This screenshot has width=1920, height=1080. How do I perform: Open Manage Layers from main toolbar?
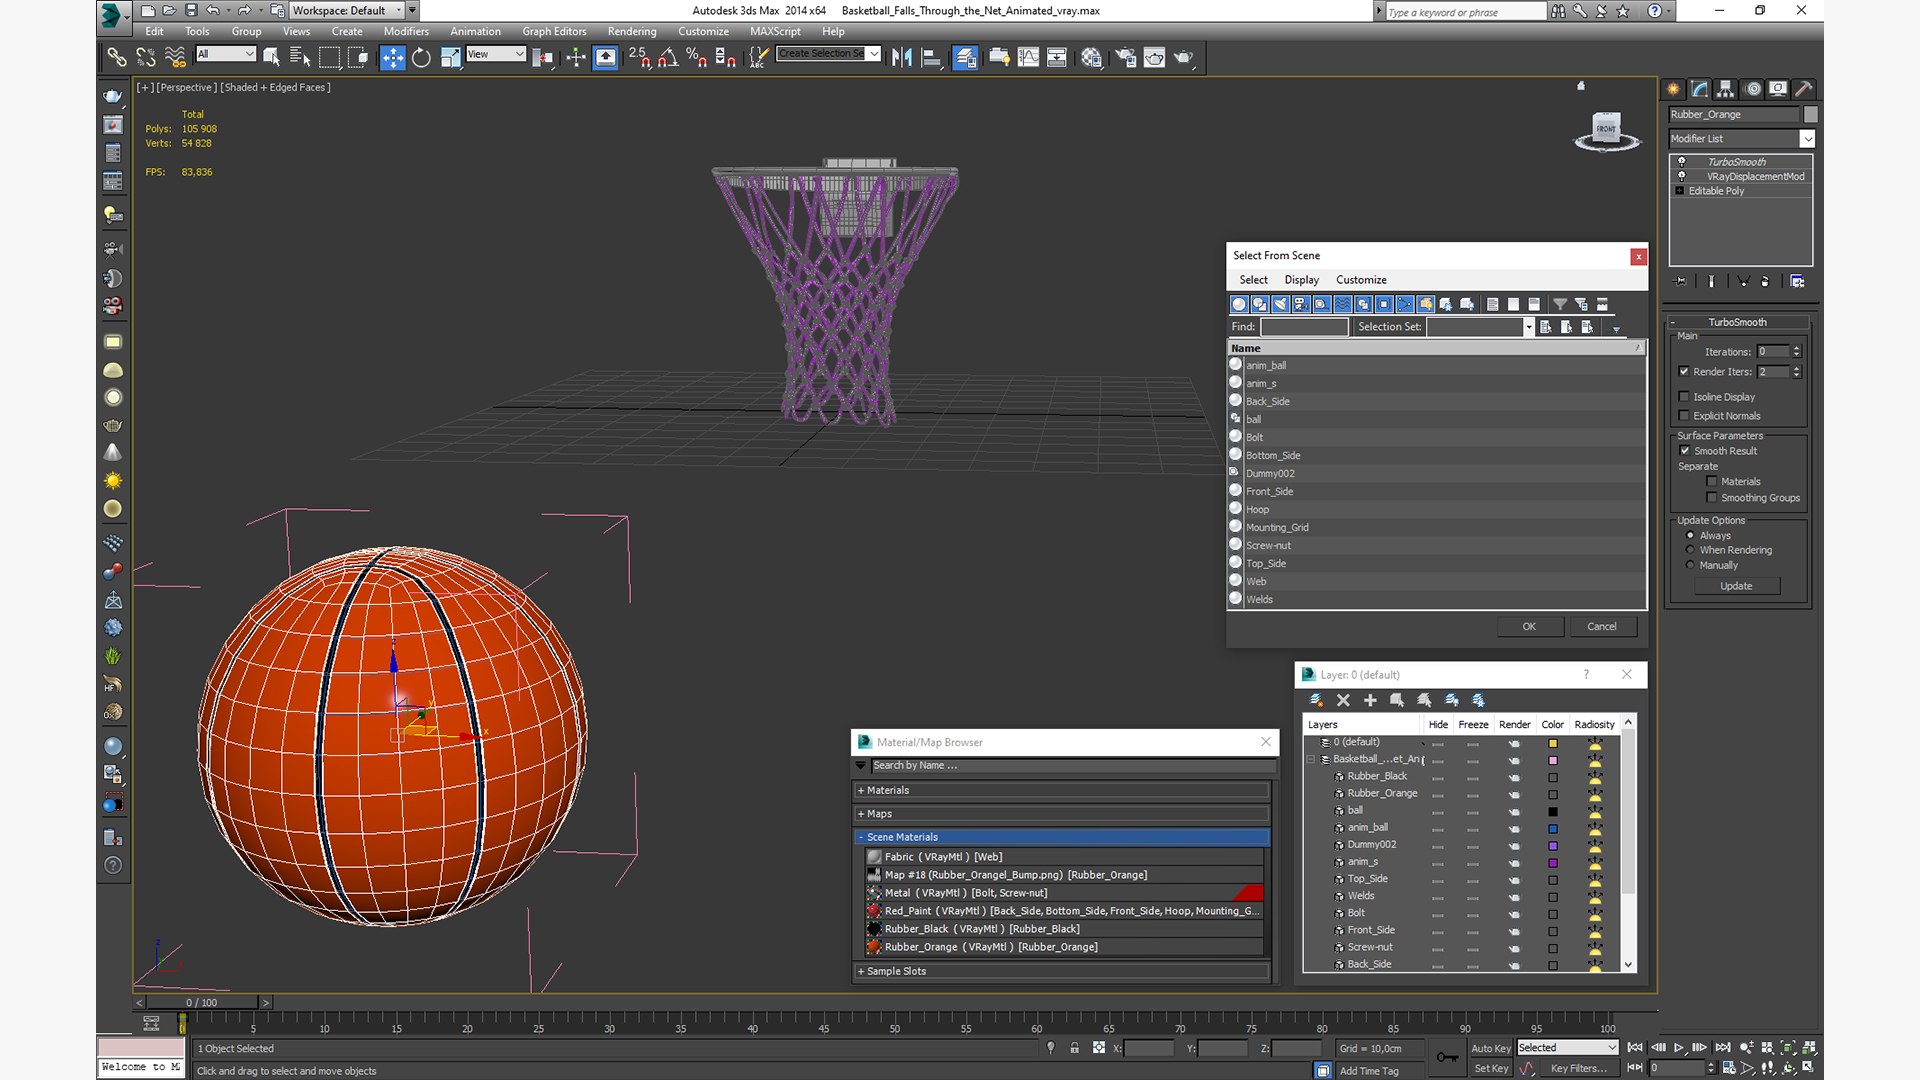pyautogui.click(x=965, y=57)
